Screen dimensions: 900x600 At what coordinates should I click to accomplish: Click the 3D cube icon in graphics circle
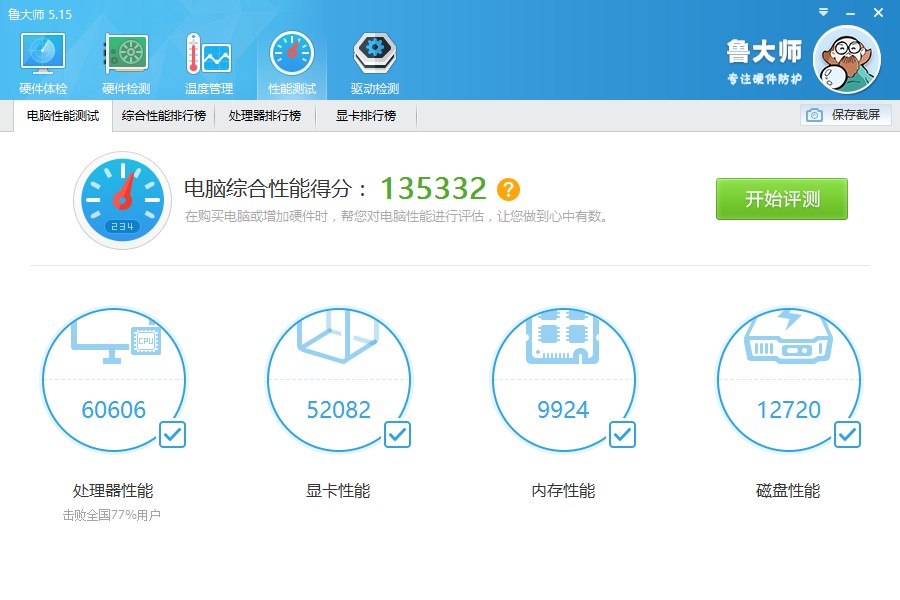(338, 336)
